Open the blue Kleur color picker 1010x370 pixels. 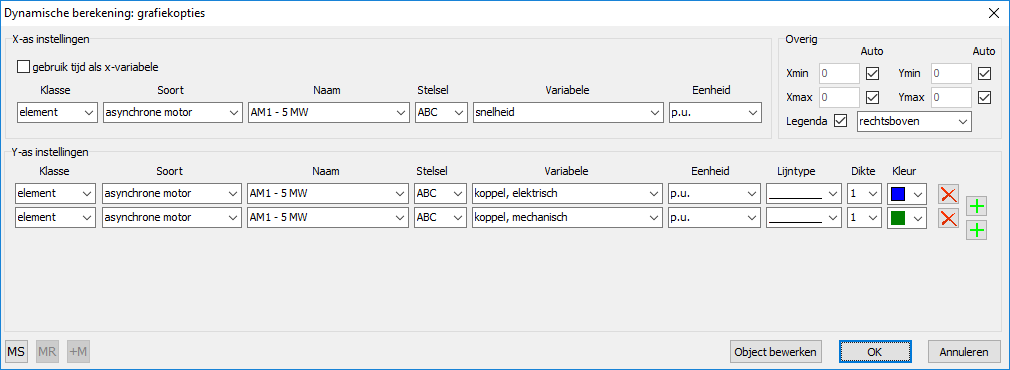907,193
